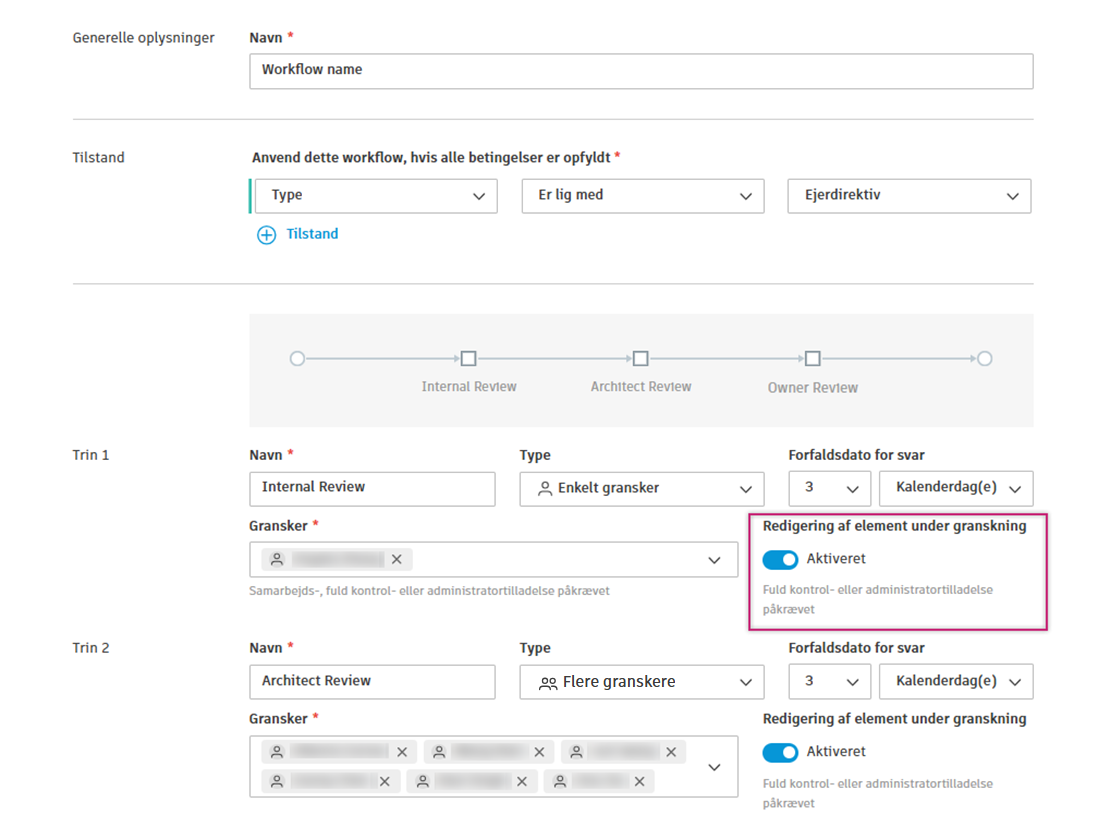Image resolution: width=1098 pixels, height=815 pixels.
Task: Click the Owner Review step node in diagram
Action: (813, 359)
